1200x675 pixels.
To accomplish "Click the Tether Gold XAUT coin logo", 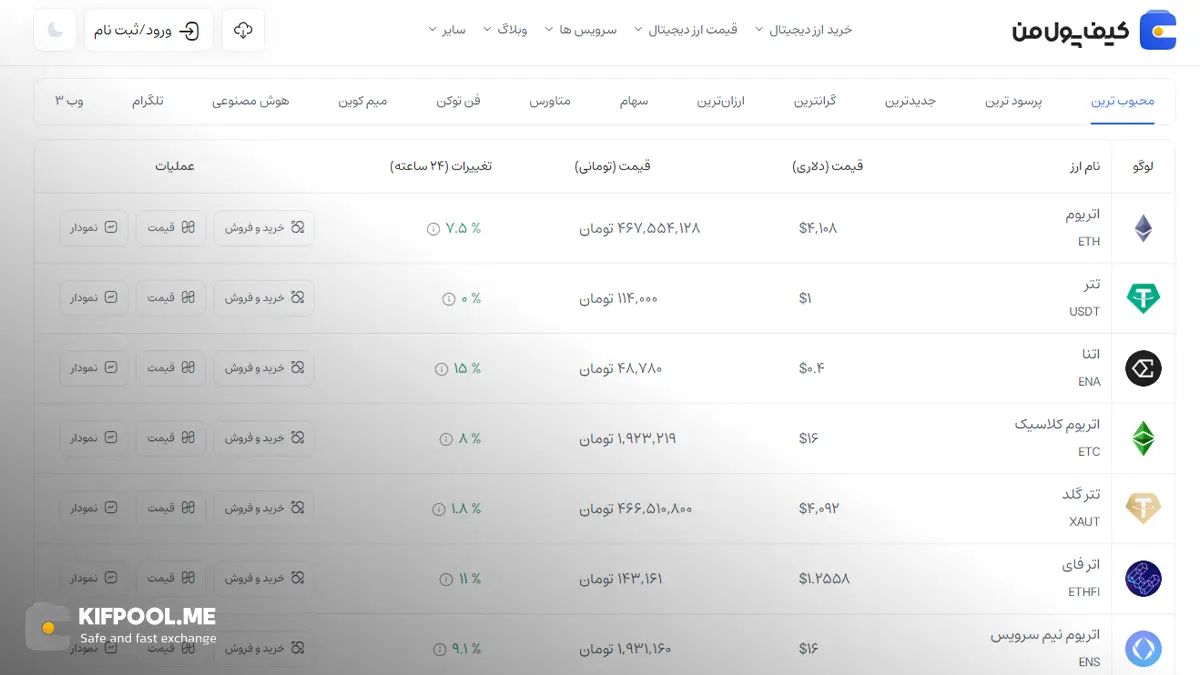I will 1143,508.
